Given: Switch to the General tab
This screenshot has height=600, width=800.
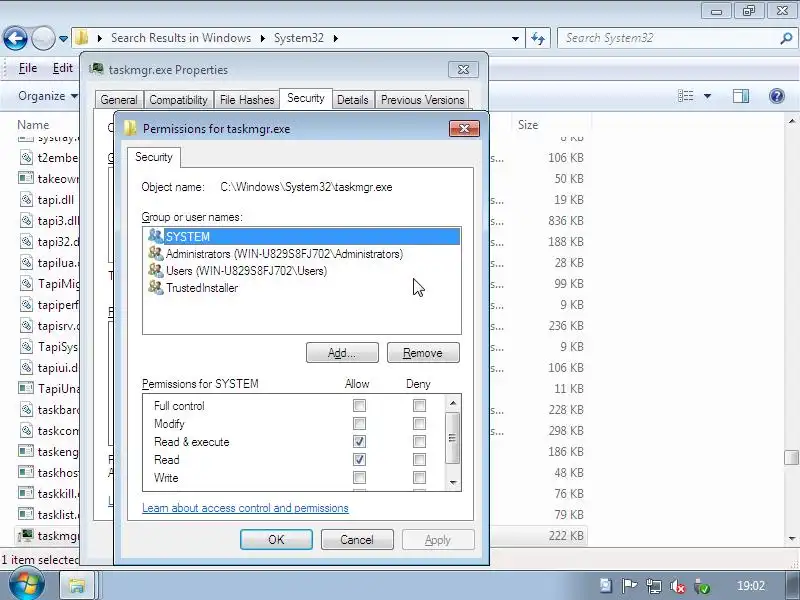Looking at the screenshot, I should pos(119,100).
